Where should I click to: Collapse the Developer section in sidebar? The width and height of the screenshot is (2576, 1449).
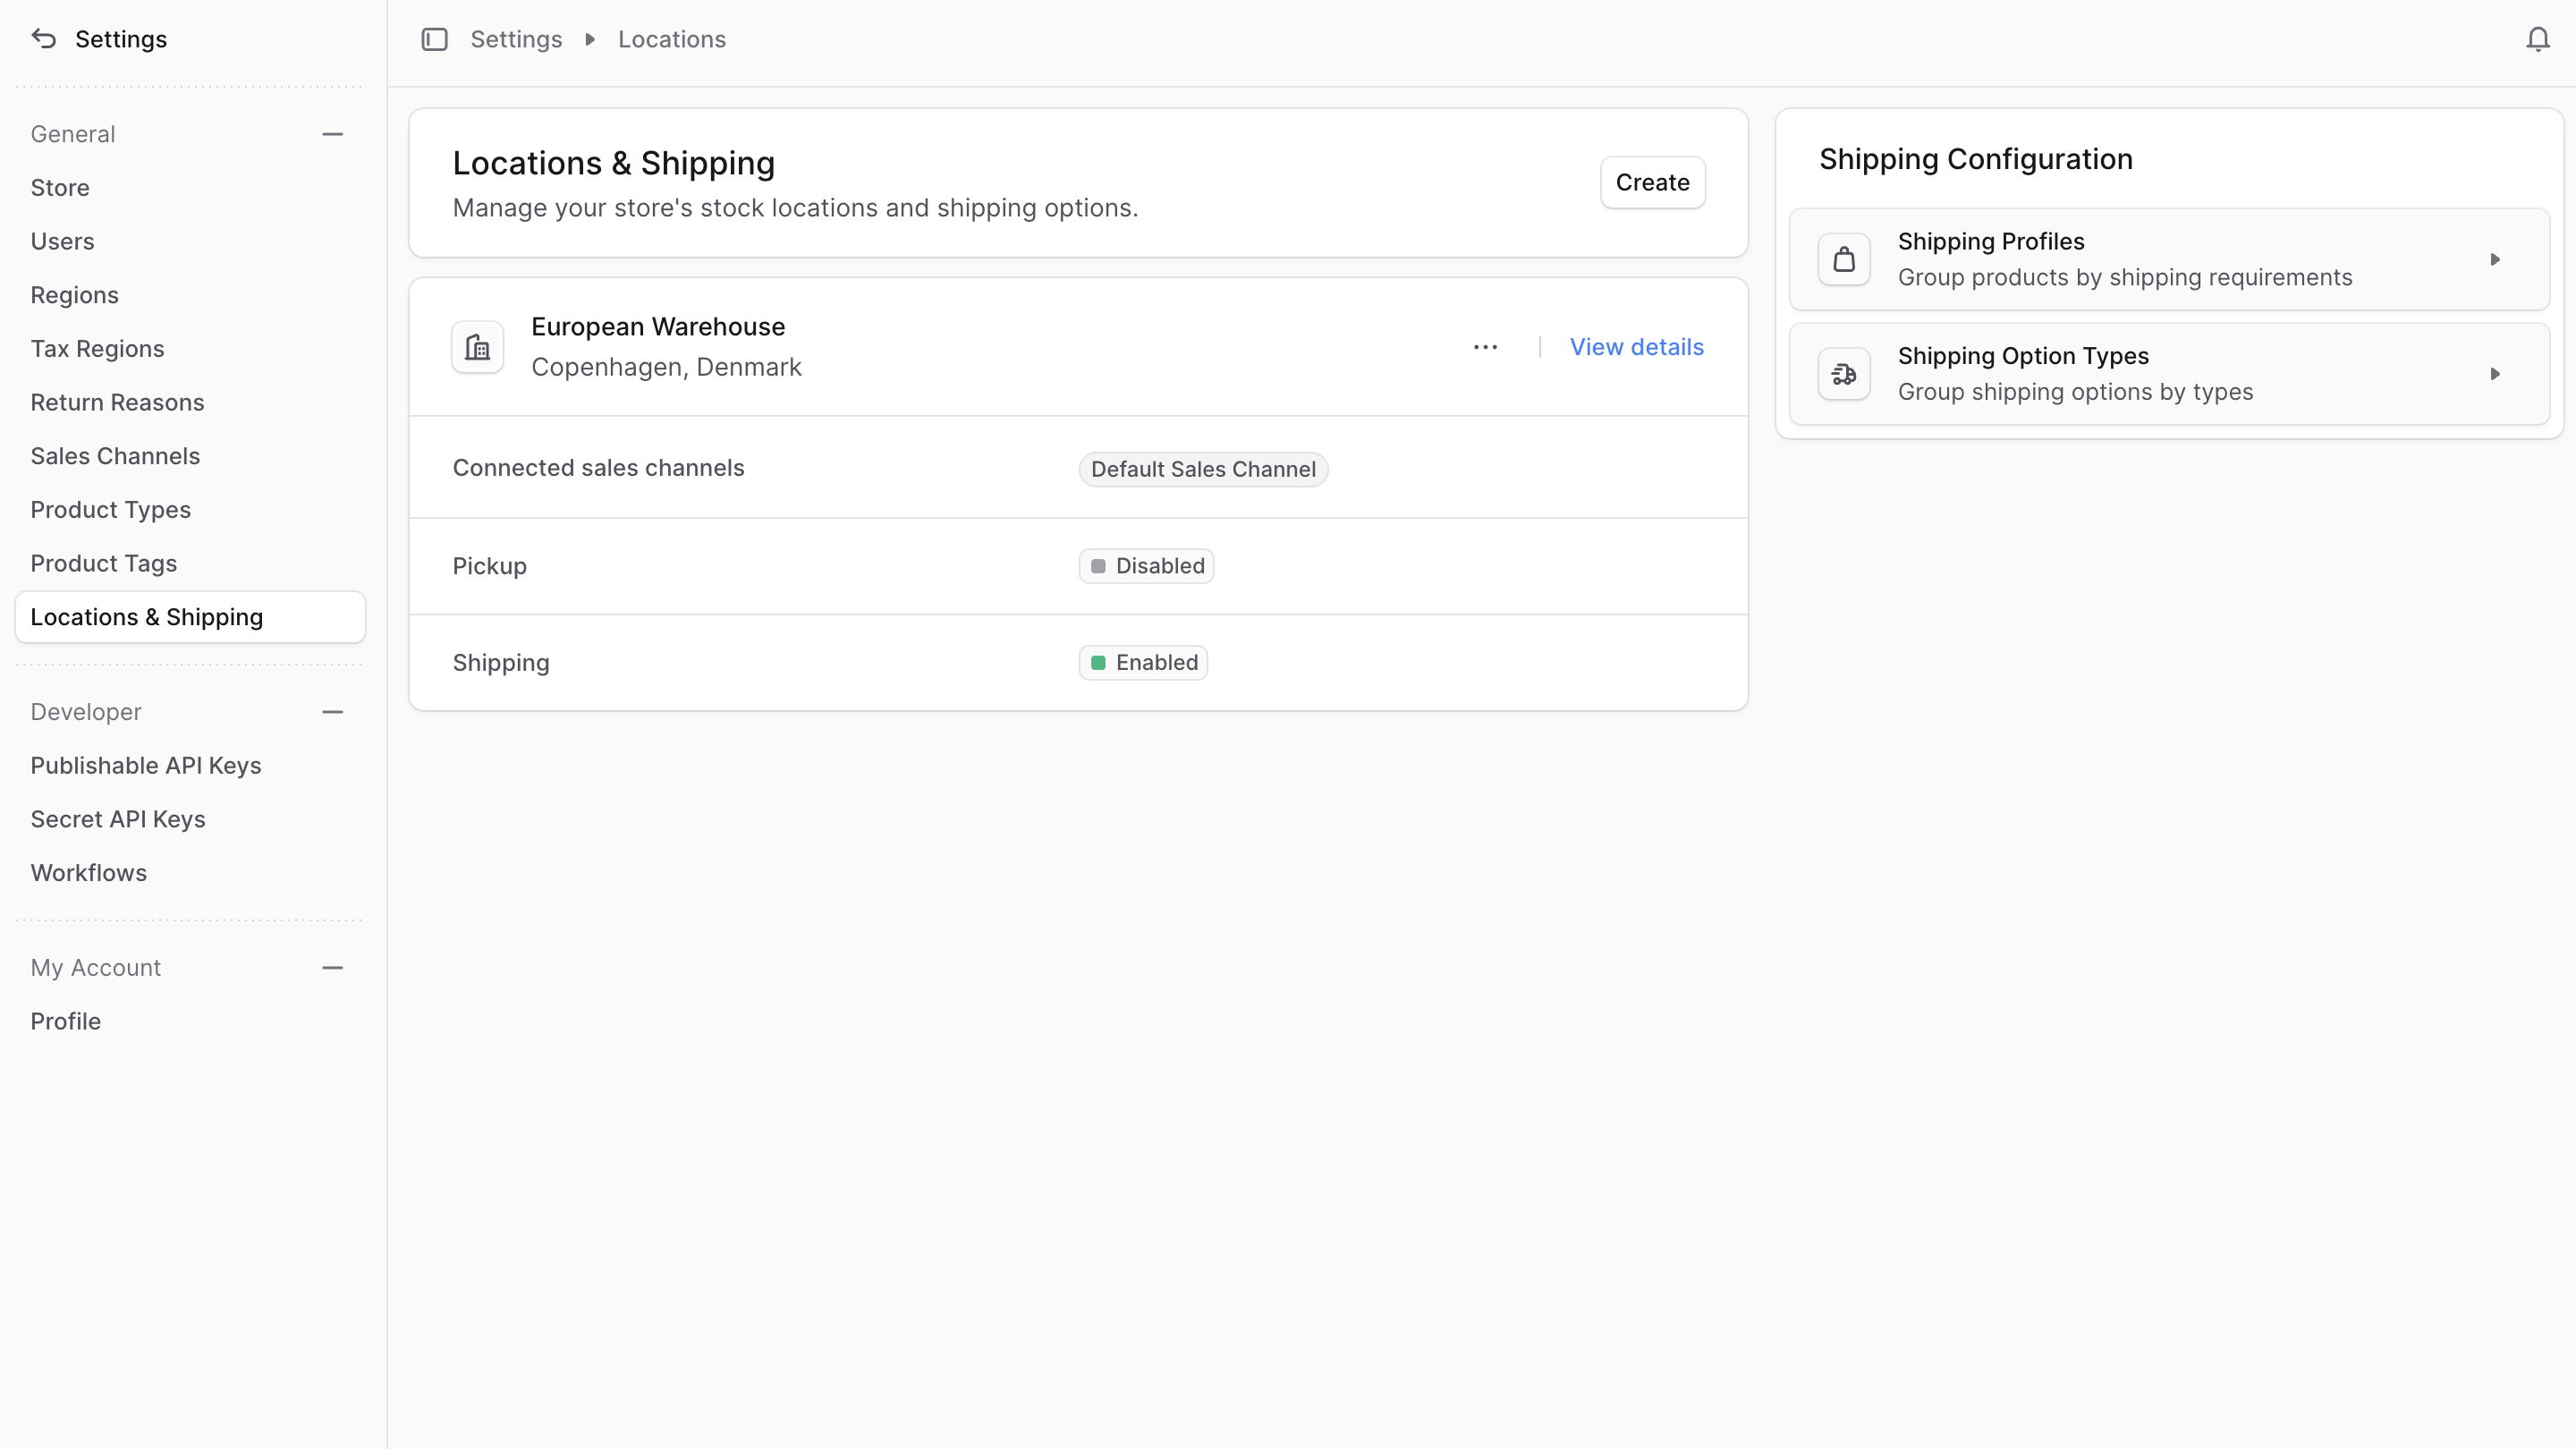coord(332,712)
